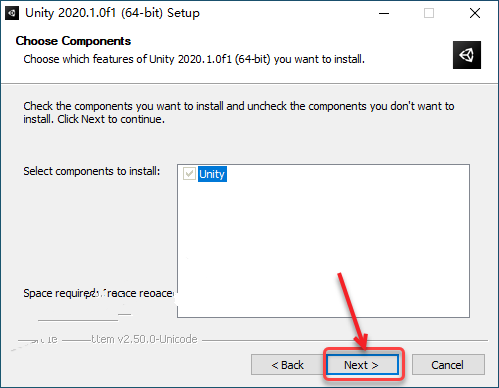Click the 'Select components to install:' label
Viewport: 499px width, 388px height.
(x=92, y=171)
